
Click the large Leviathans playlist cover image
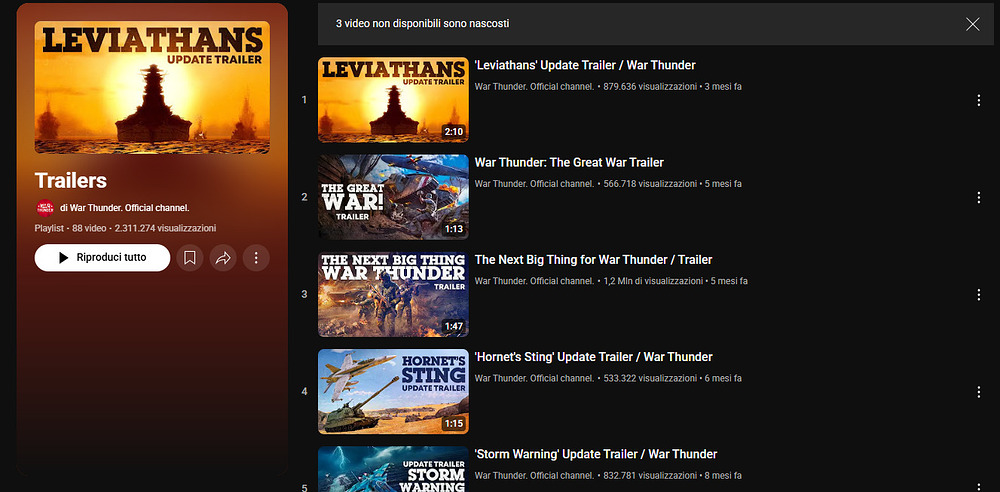152,87
